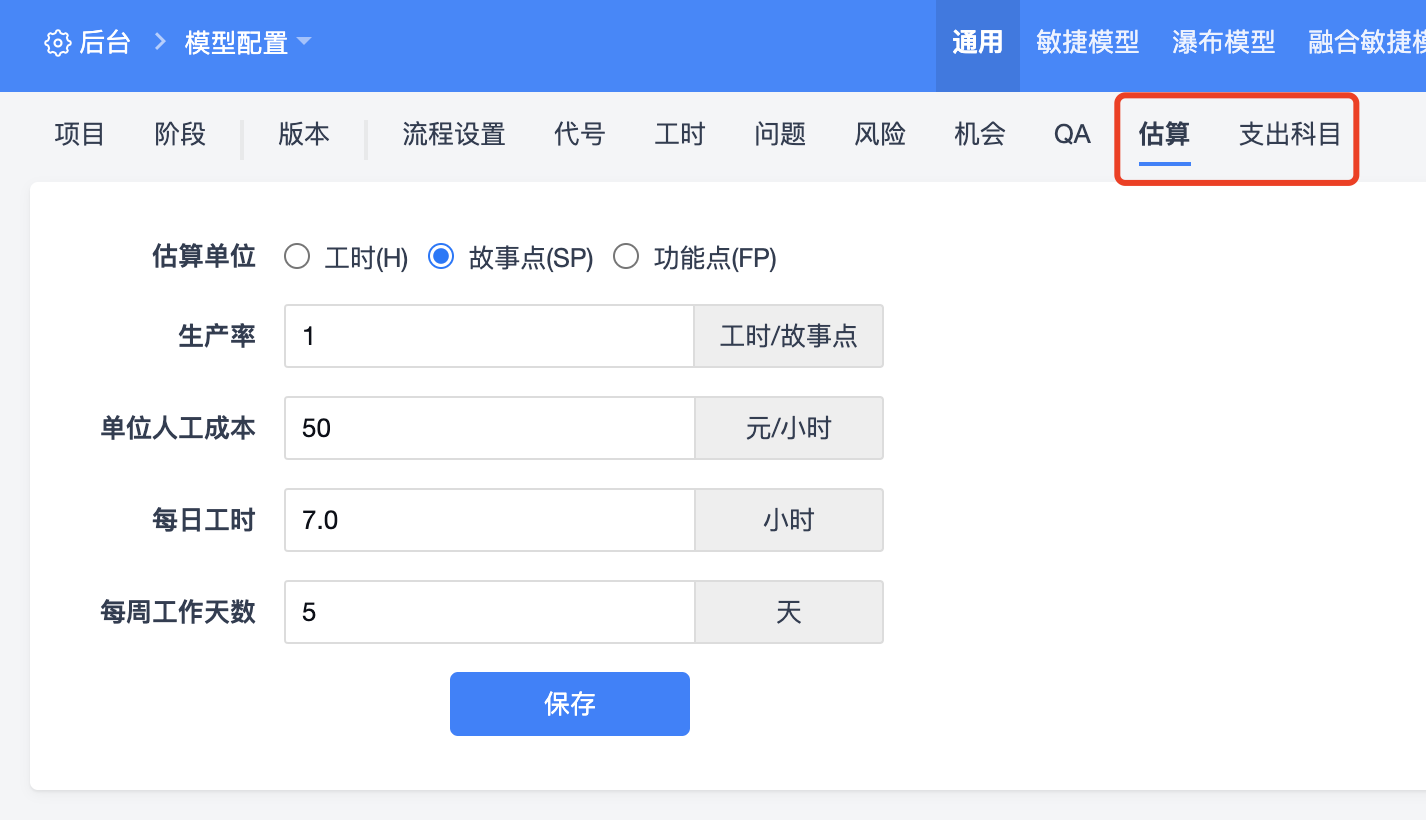Select the 故事点(SP) radio option

(441, 258)
